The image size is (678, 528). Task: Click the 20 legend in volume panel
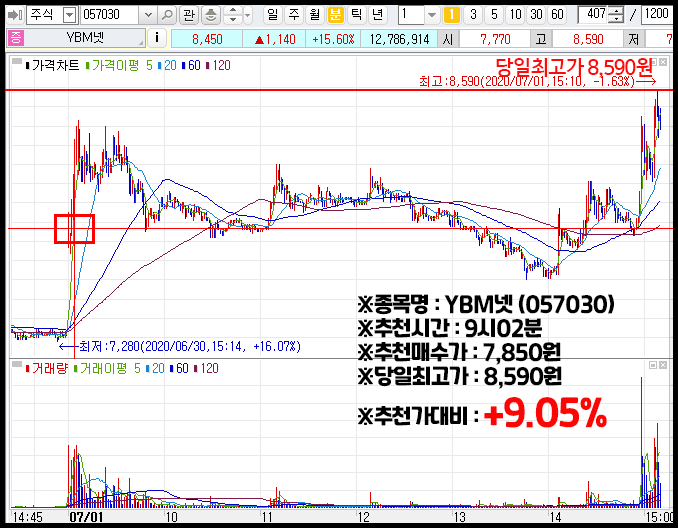click(155, 368)
